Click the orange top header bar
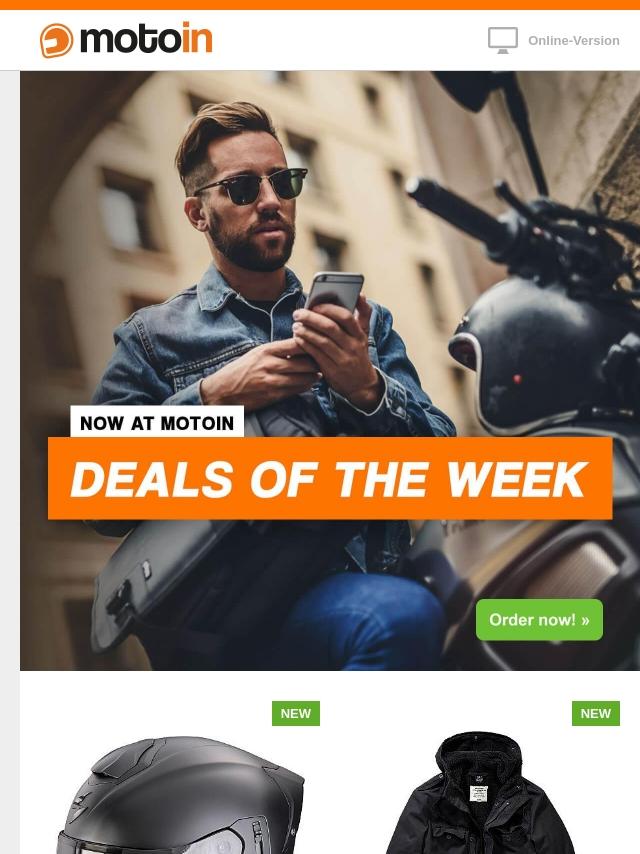This screenshot has width=640, height=854. click(320, 5)
